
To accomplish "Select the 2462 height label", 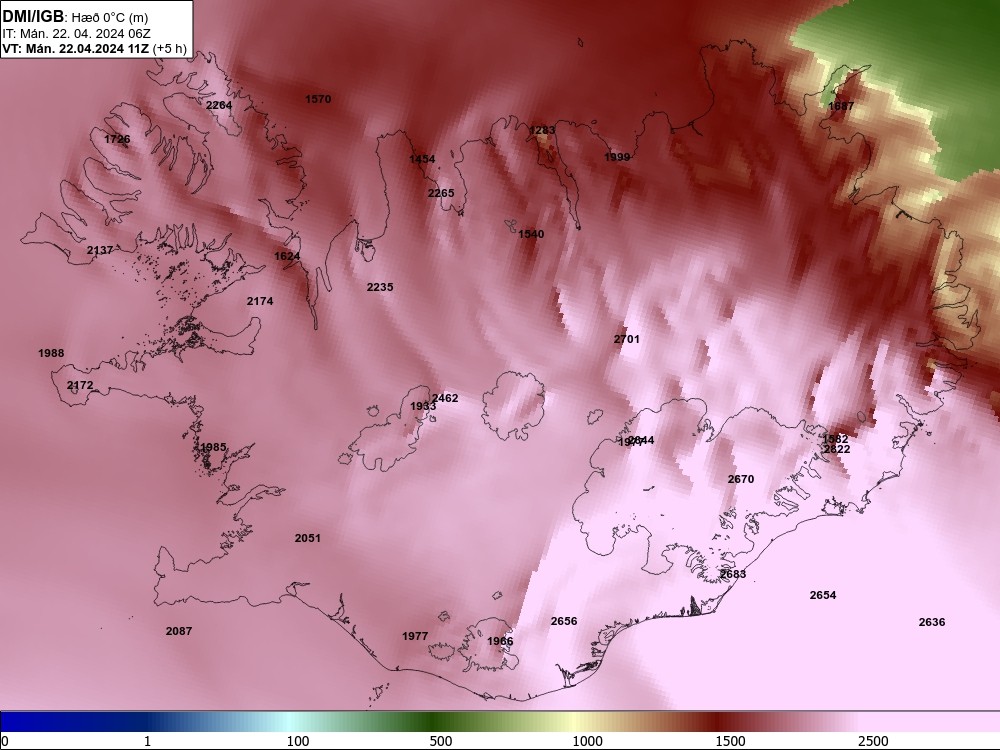I will tap(445, 398).
